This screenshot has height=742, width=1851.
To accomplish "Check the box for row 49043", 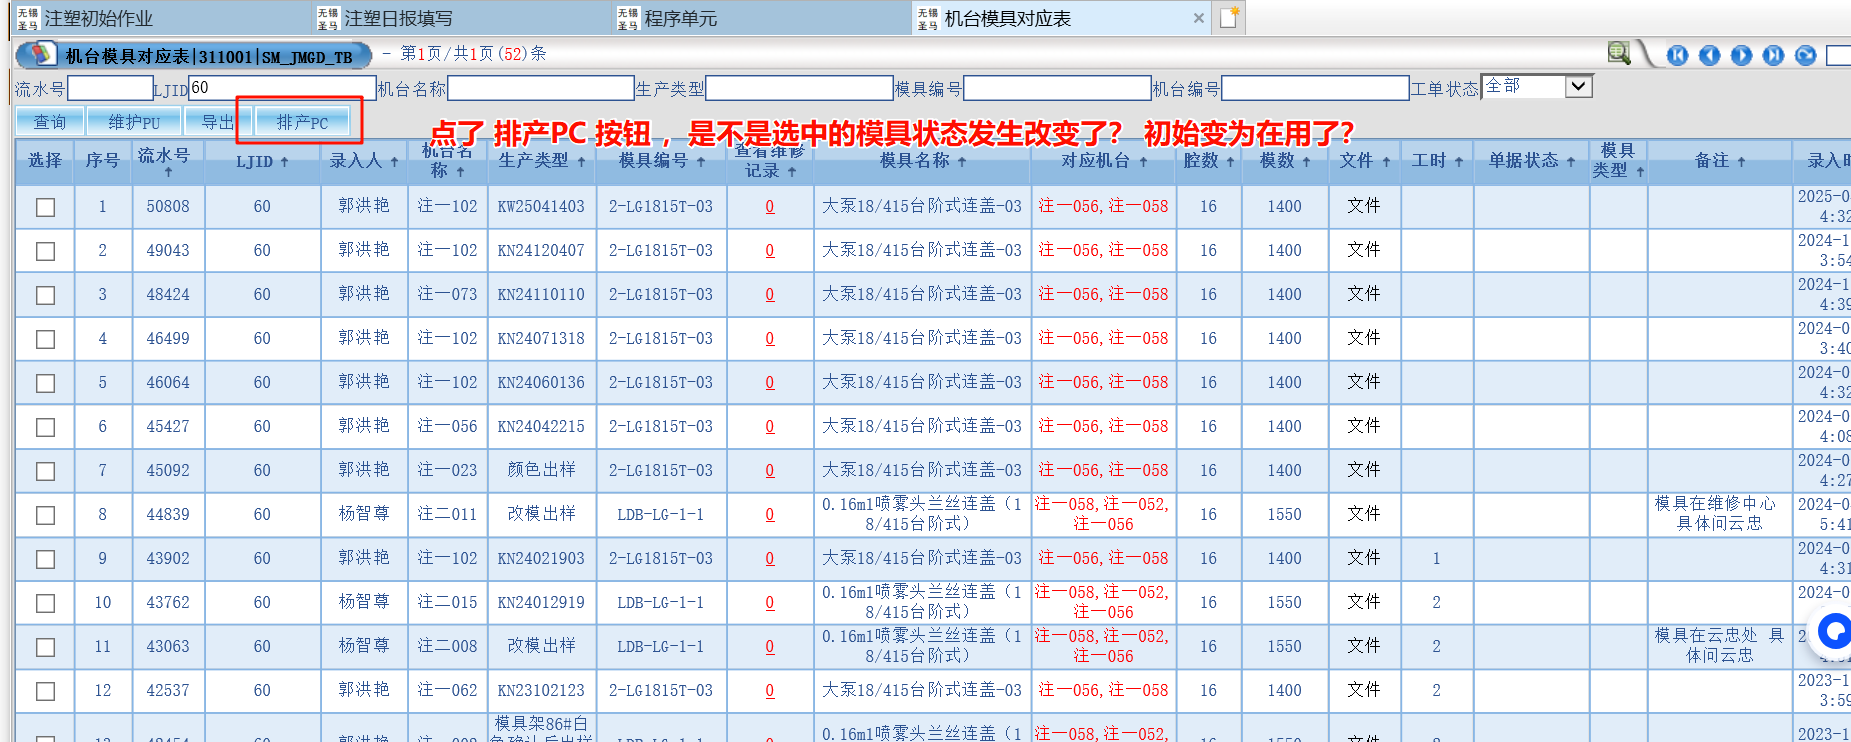I will 45,251.
